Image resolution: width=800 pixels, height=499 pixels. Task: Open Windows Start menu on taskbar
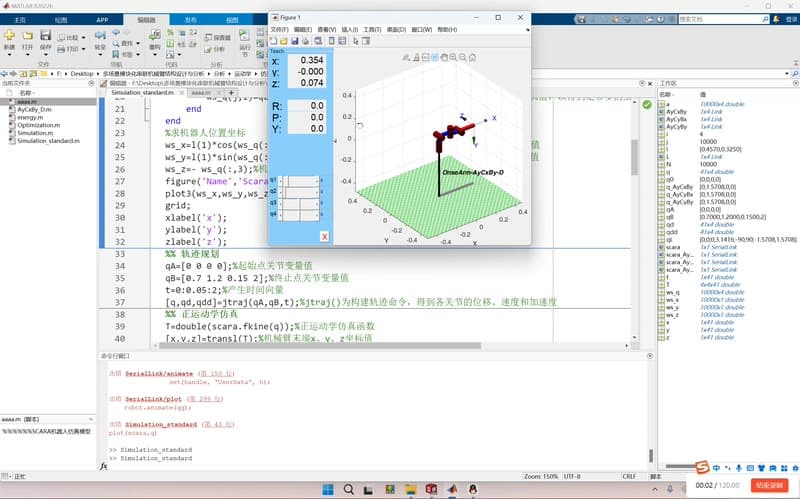pos(328,489)
